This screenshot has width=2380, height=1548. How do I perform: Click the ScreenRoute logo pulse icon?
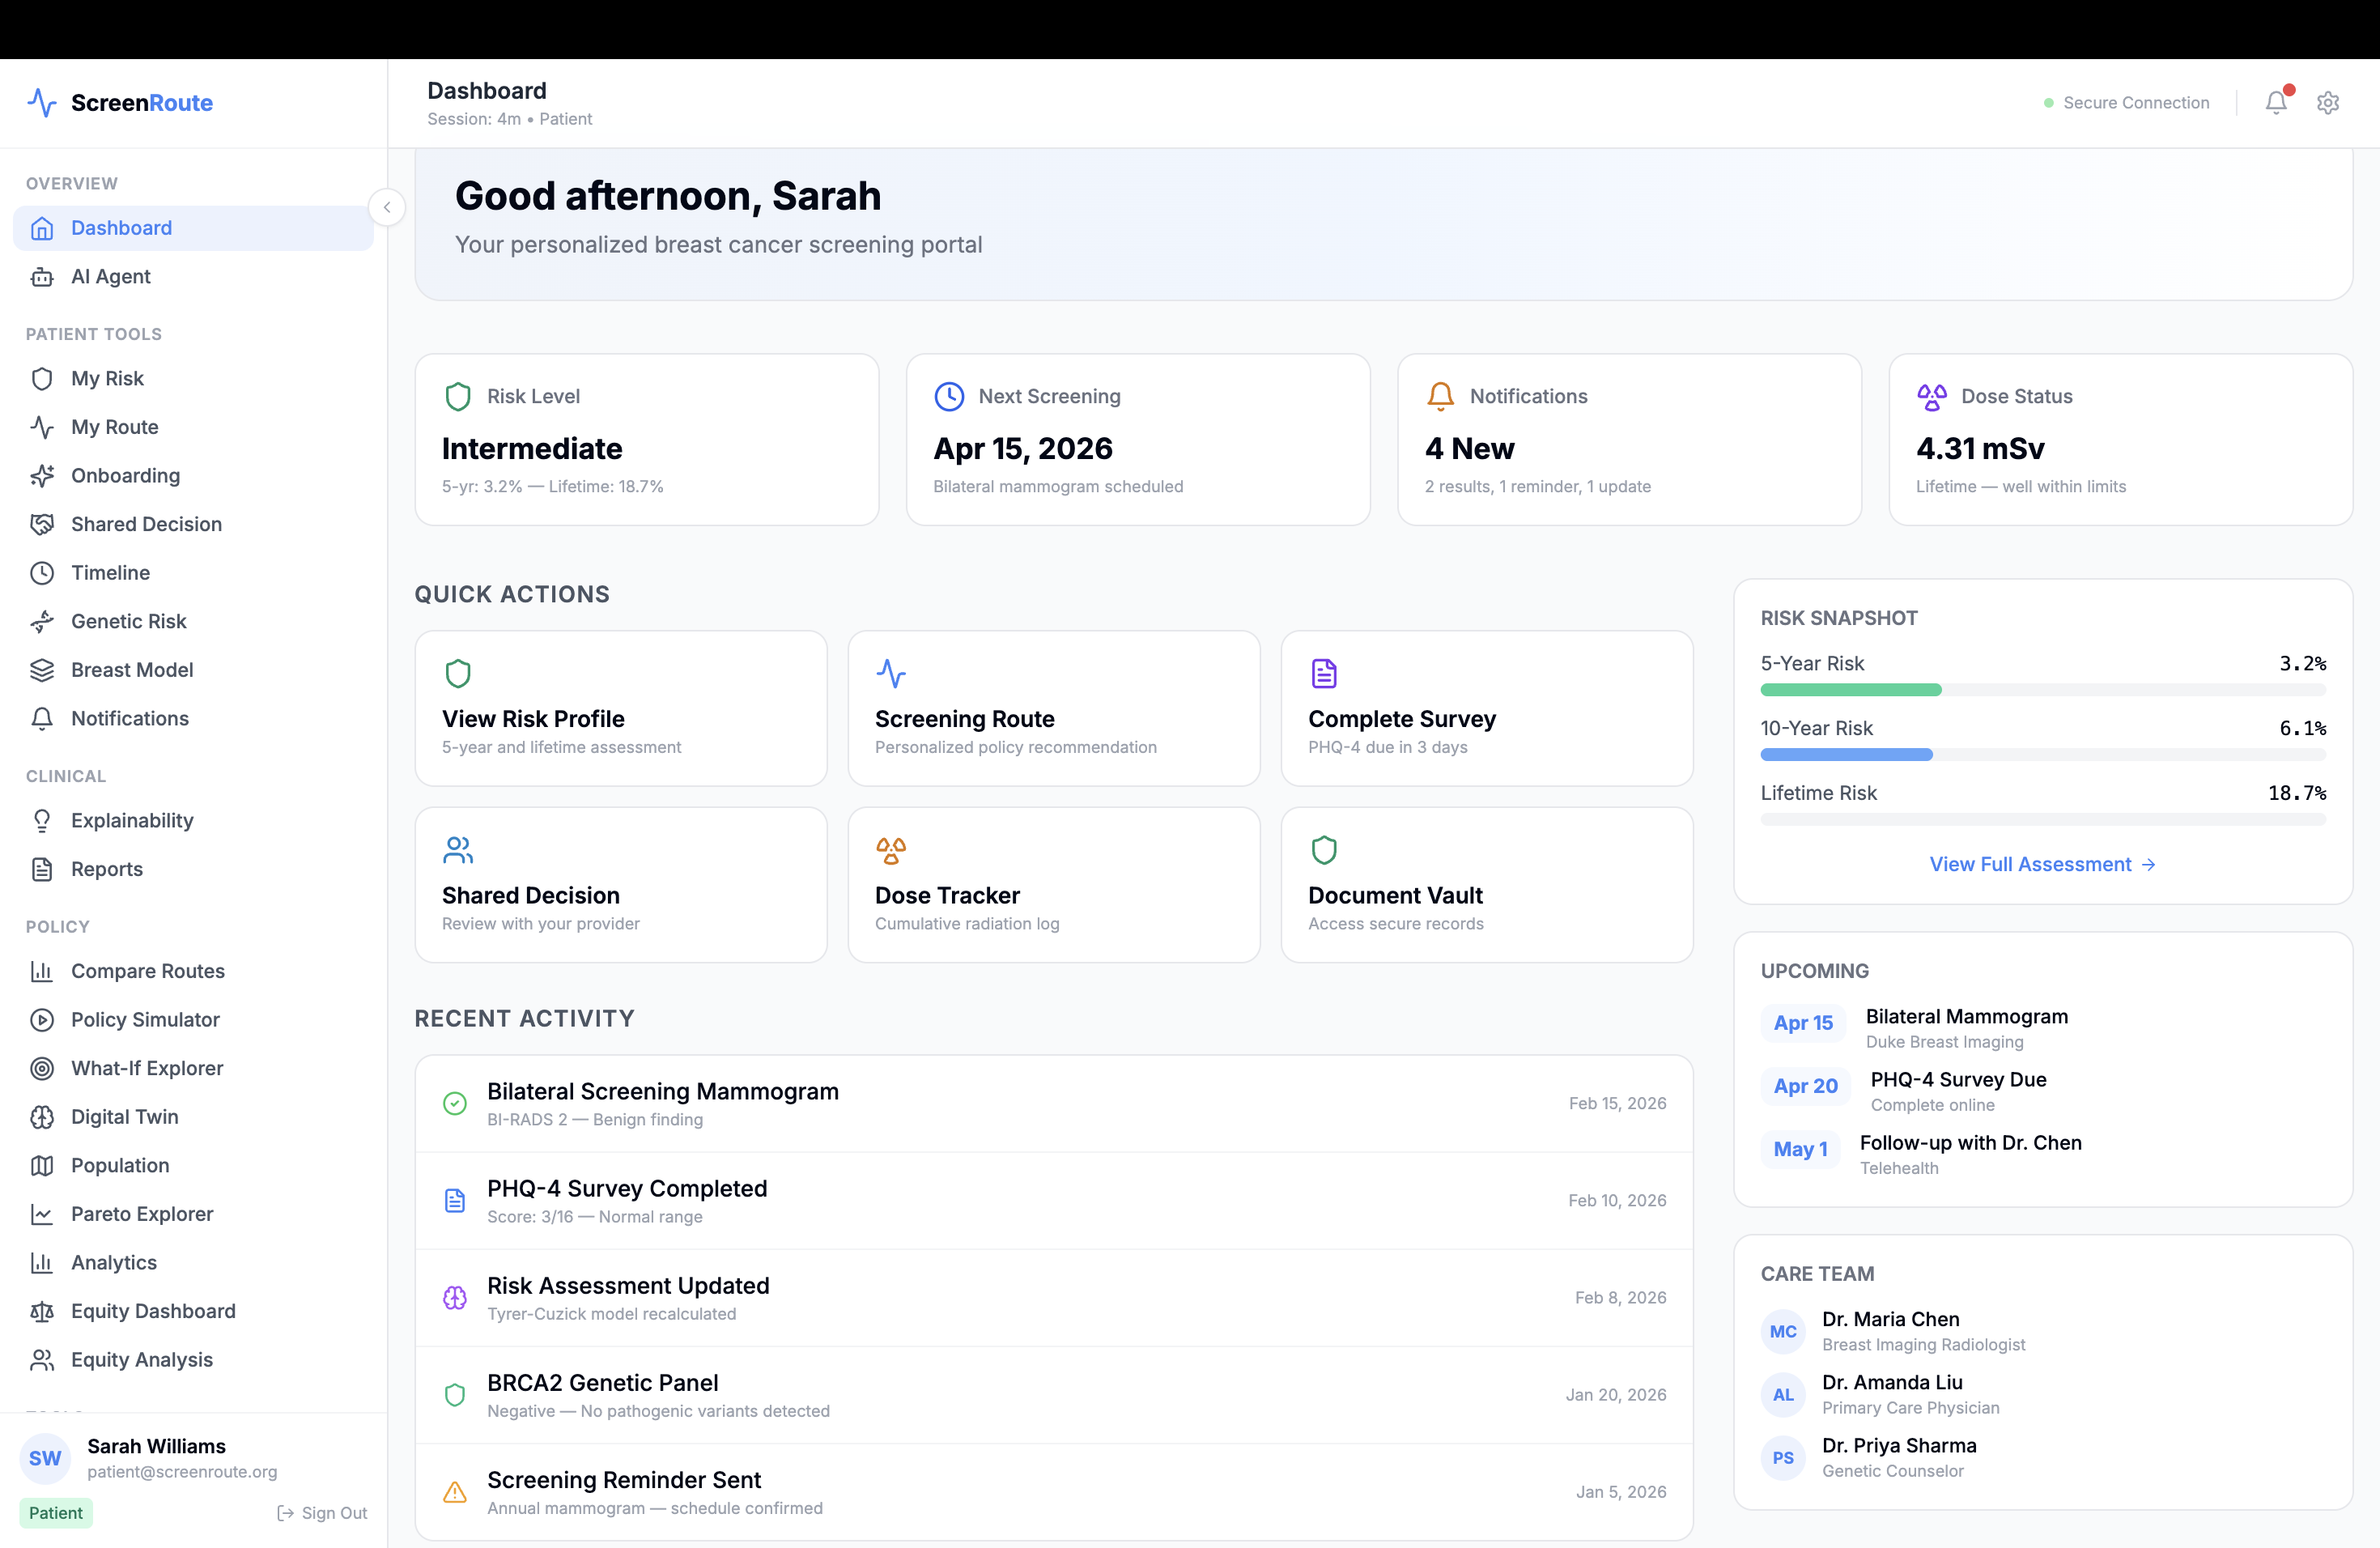click(x=42, y=103)
